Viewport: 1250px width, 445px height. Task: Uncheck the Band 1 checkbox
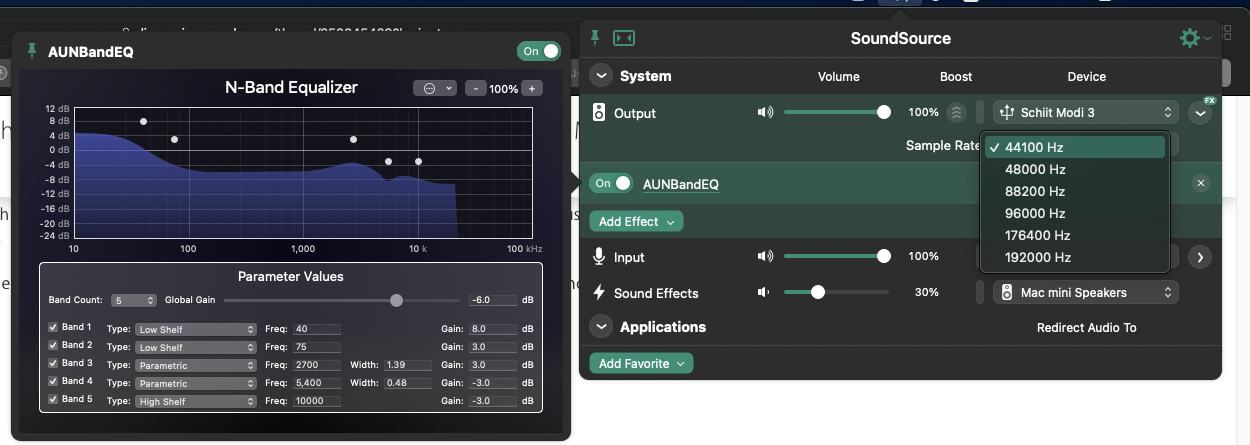tap(54, 327)
